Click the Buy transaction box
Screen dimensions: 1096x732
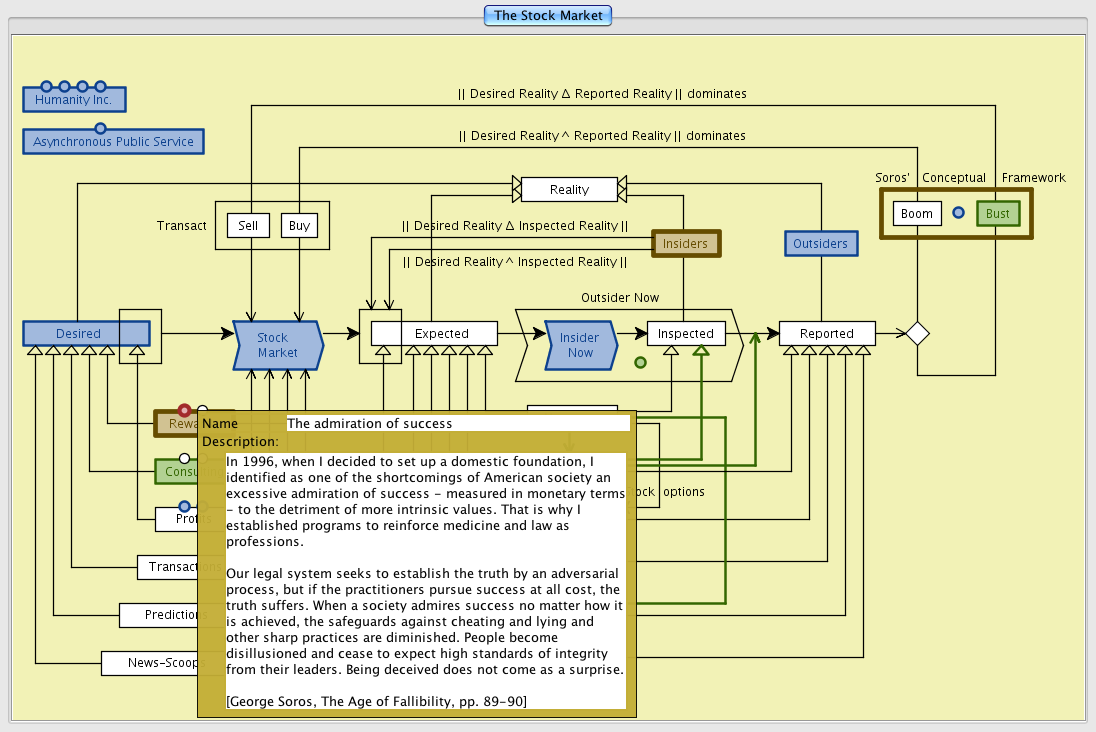pos(299,226)
